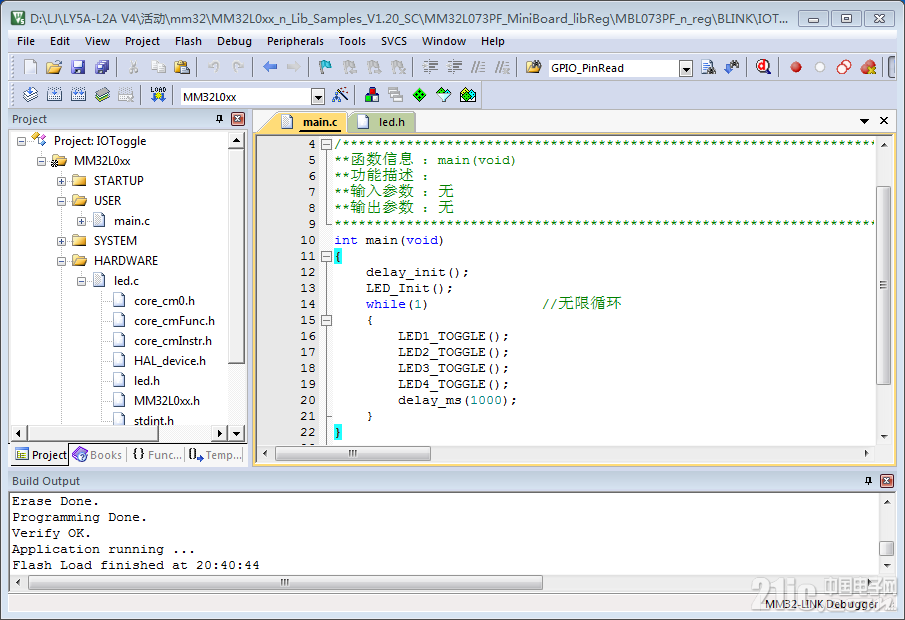905x620 pixels.
Task: Switch to the Templates panel tab
Action: tap(215, 455)
